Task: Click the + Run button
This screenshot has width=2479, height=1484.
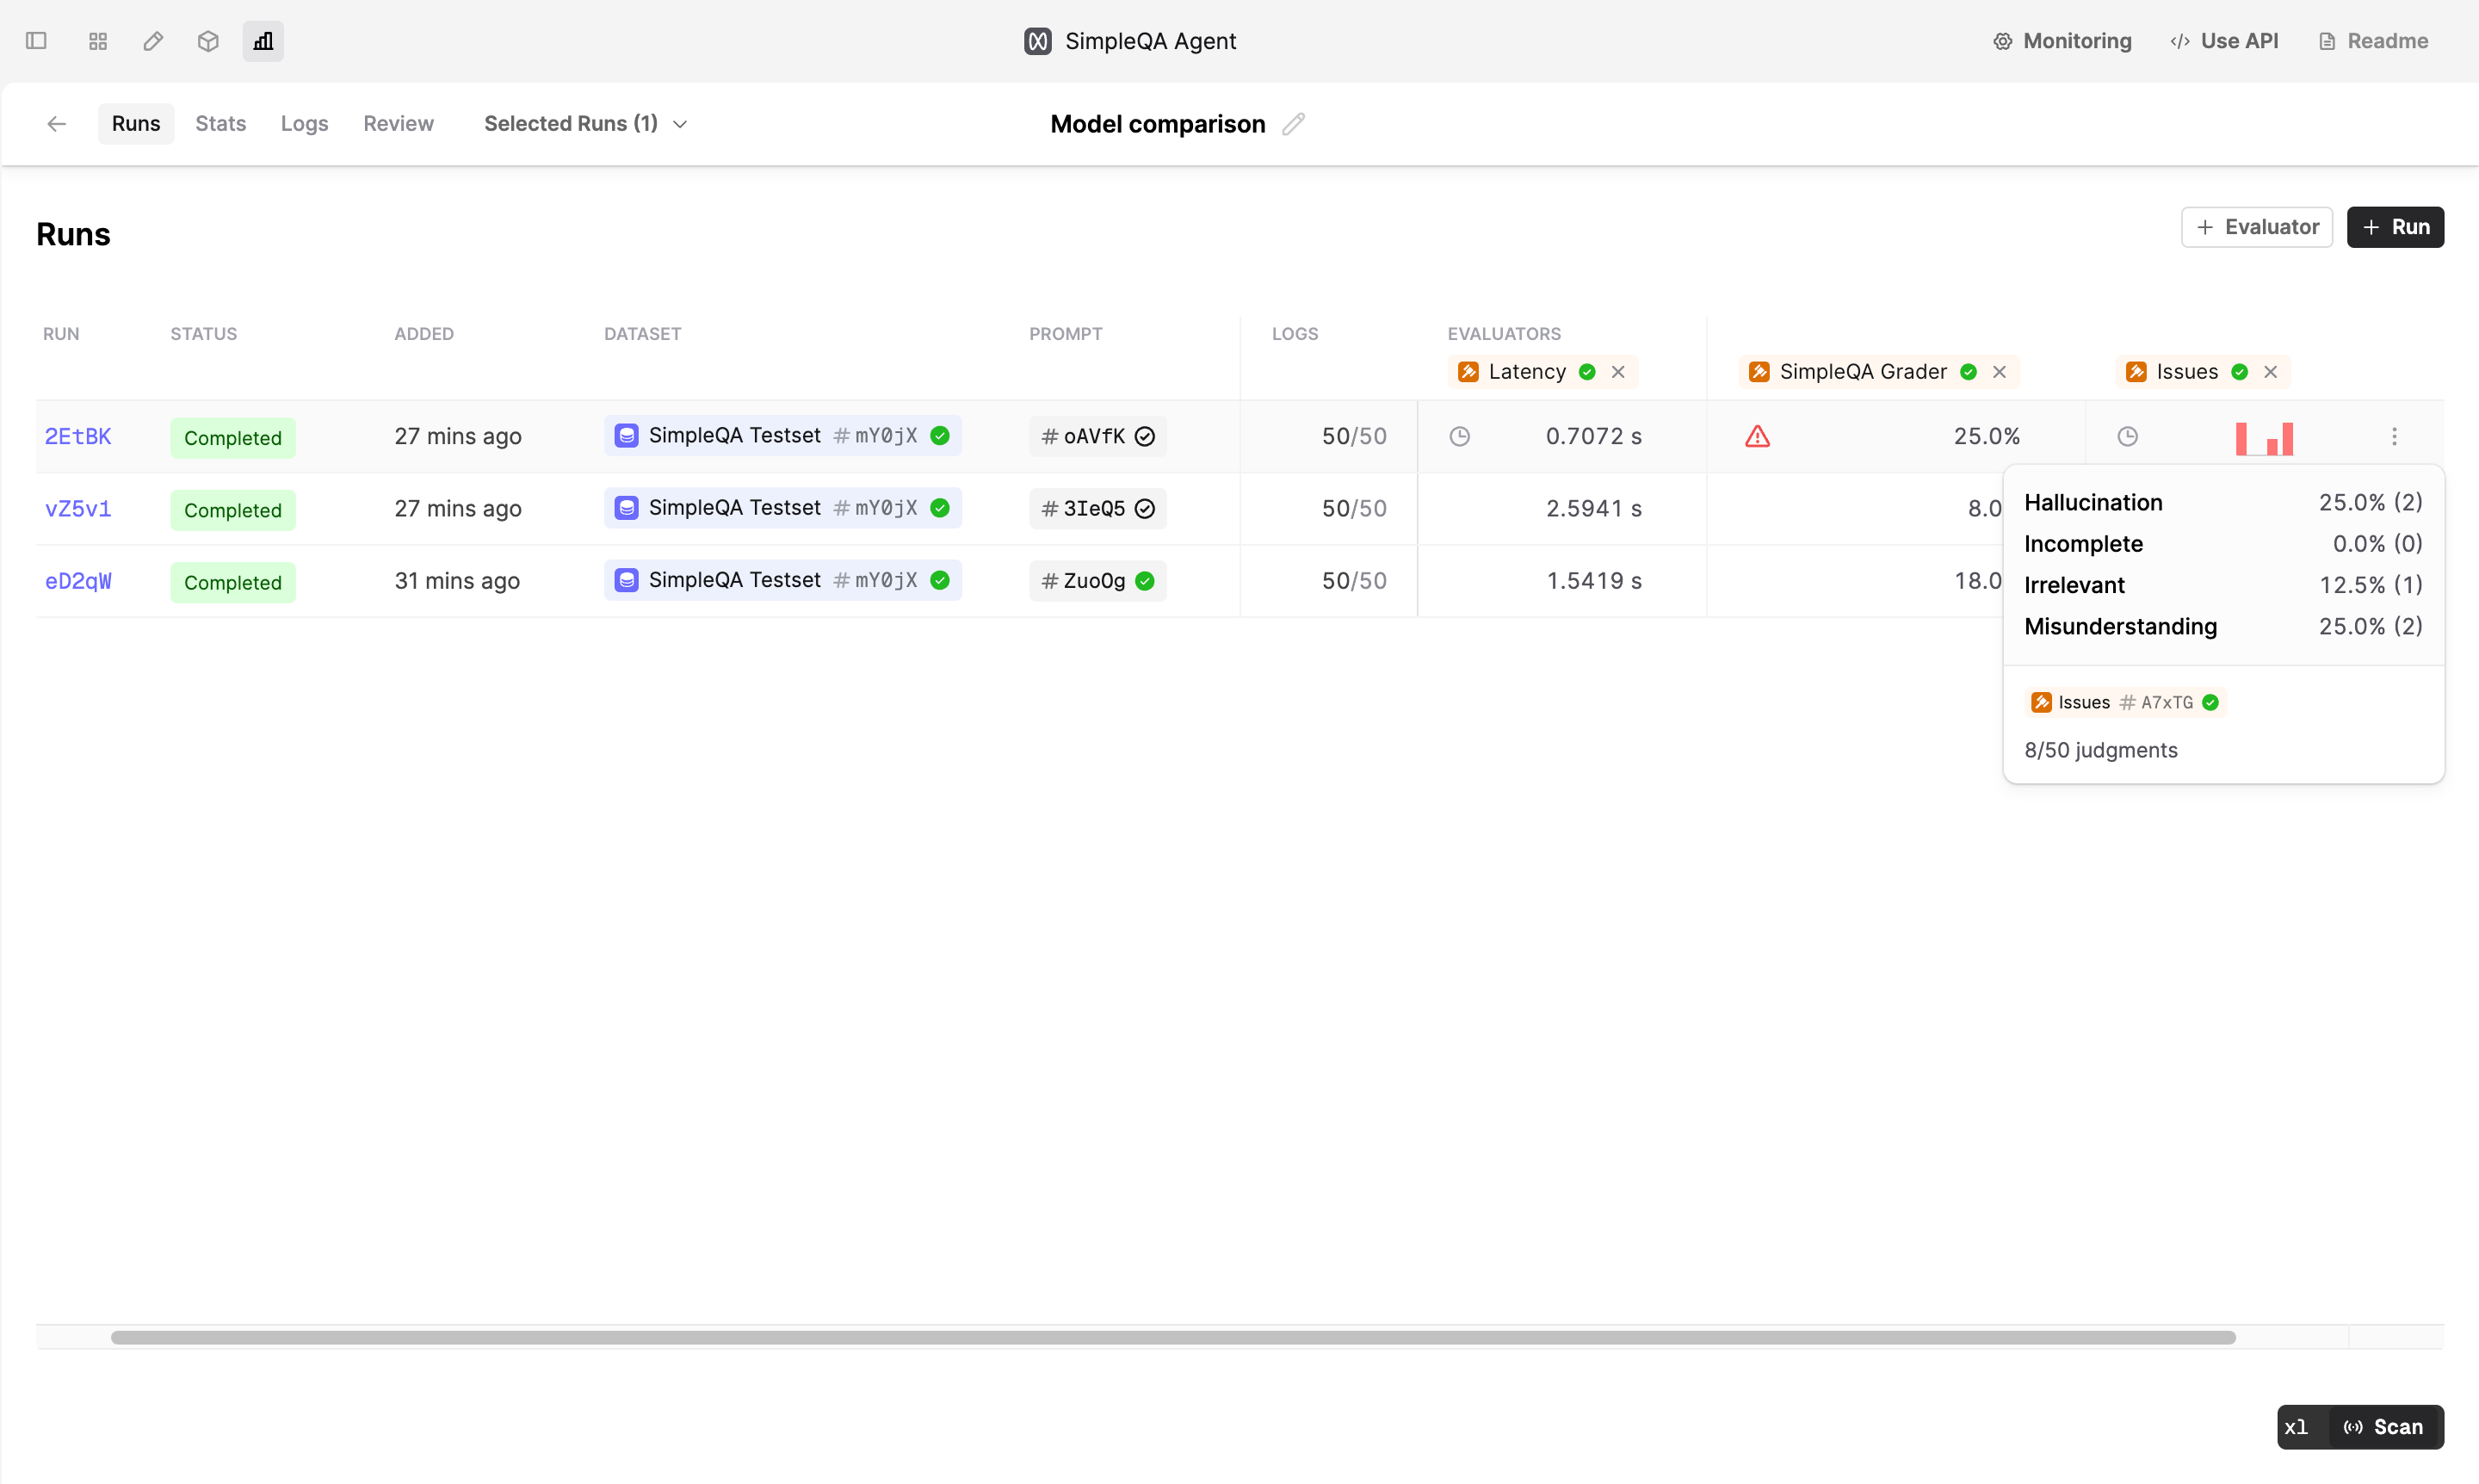Action: pos(2395,227)
